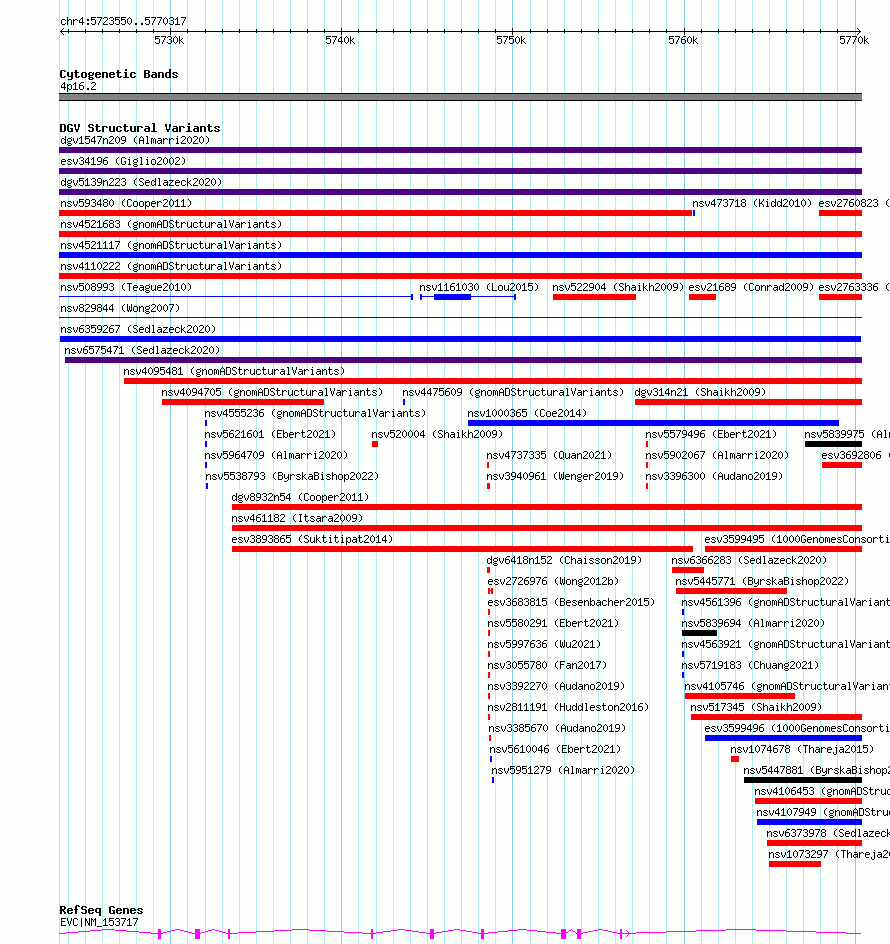Click nsv3055780 (Fan2017) label

click(x=547, y=666)
